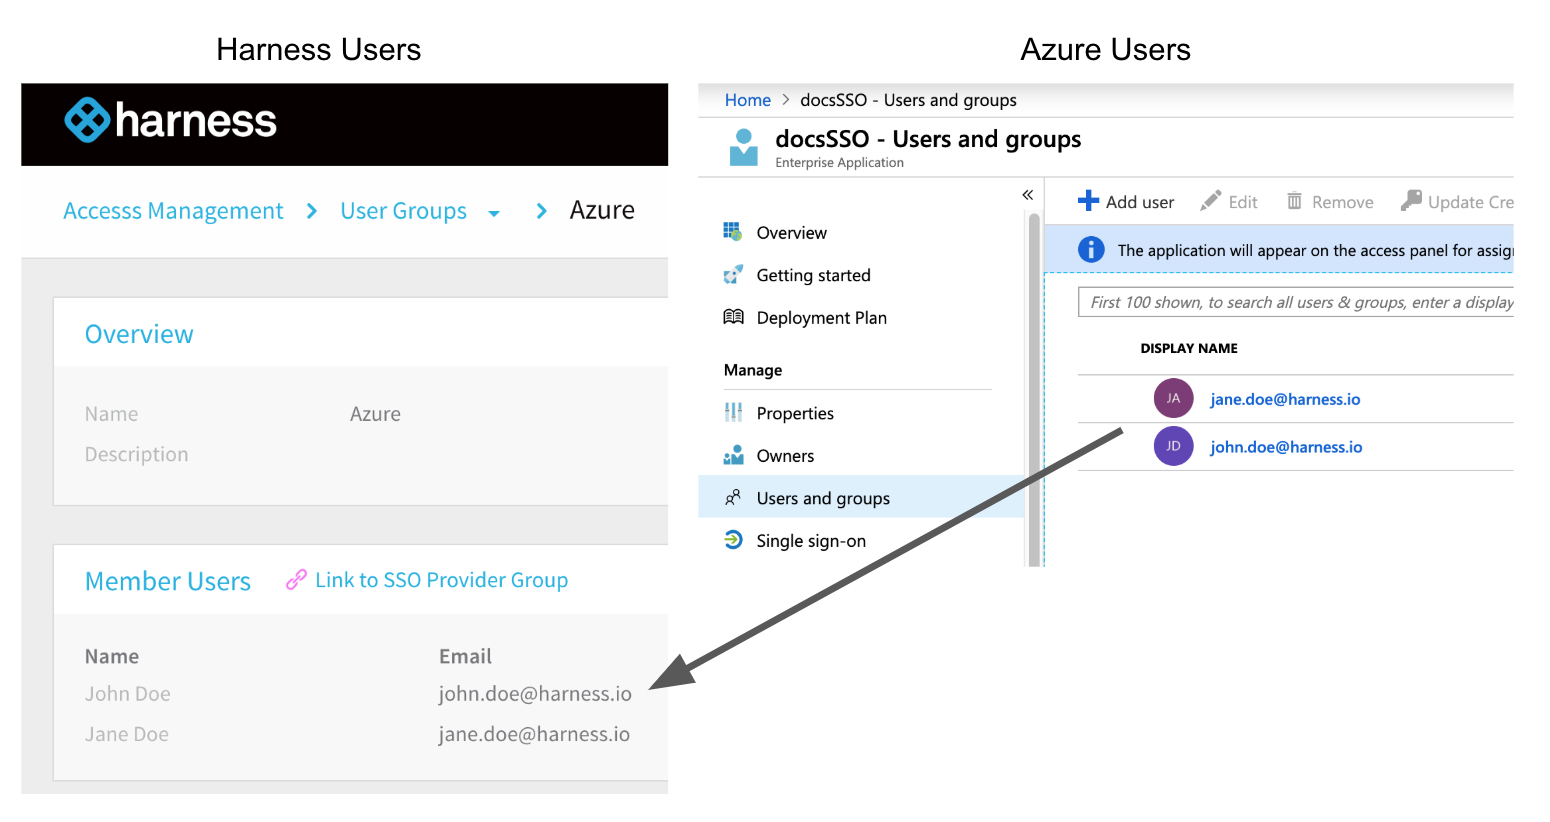Image resolution: width=1550 pixels, height=822 pixels.
Task: Click Jane Doe in Member Users
Action: point(127,734)
